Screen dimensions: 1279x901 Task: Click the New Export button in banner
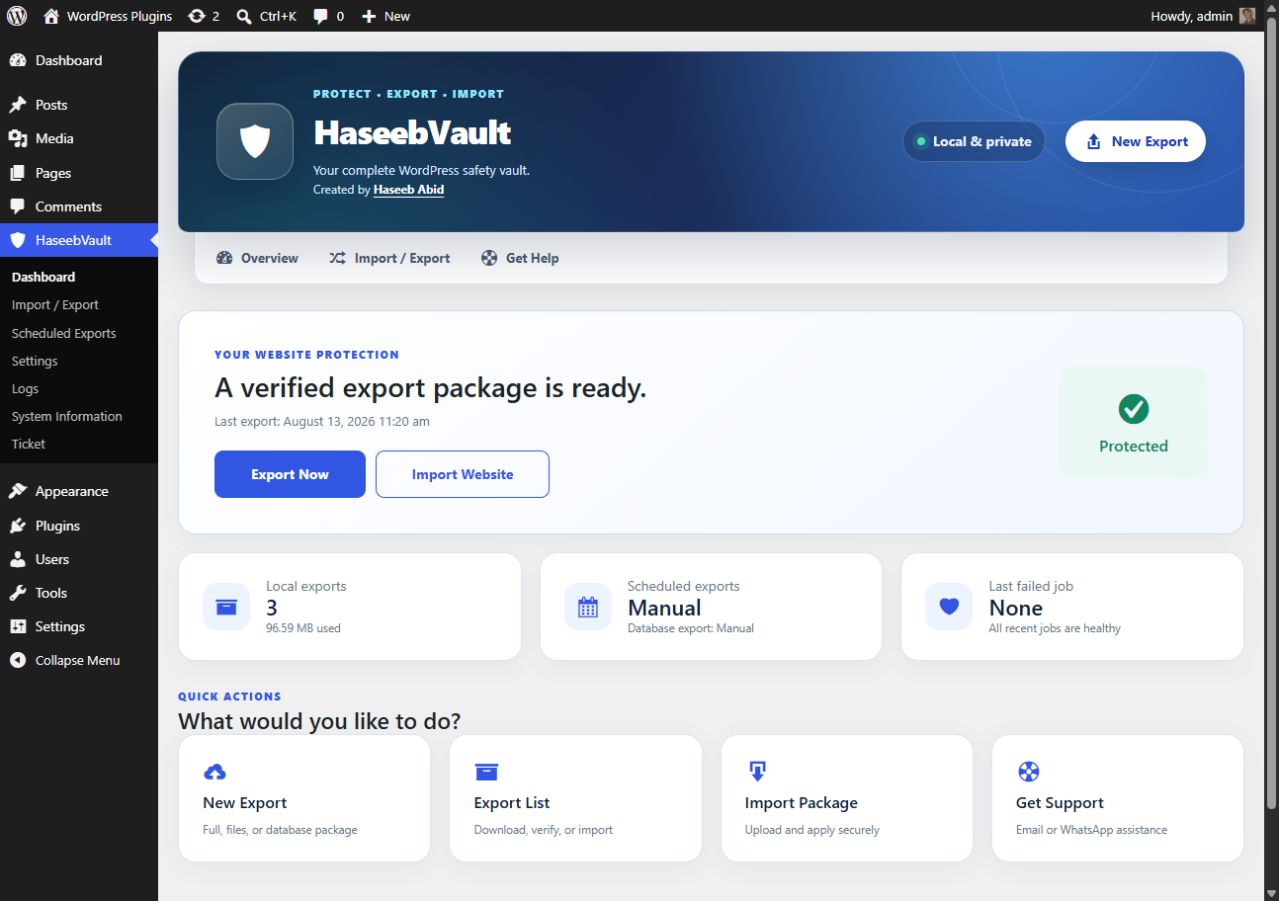(1135, 141)
